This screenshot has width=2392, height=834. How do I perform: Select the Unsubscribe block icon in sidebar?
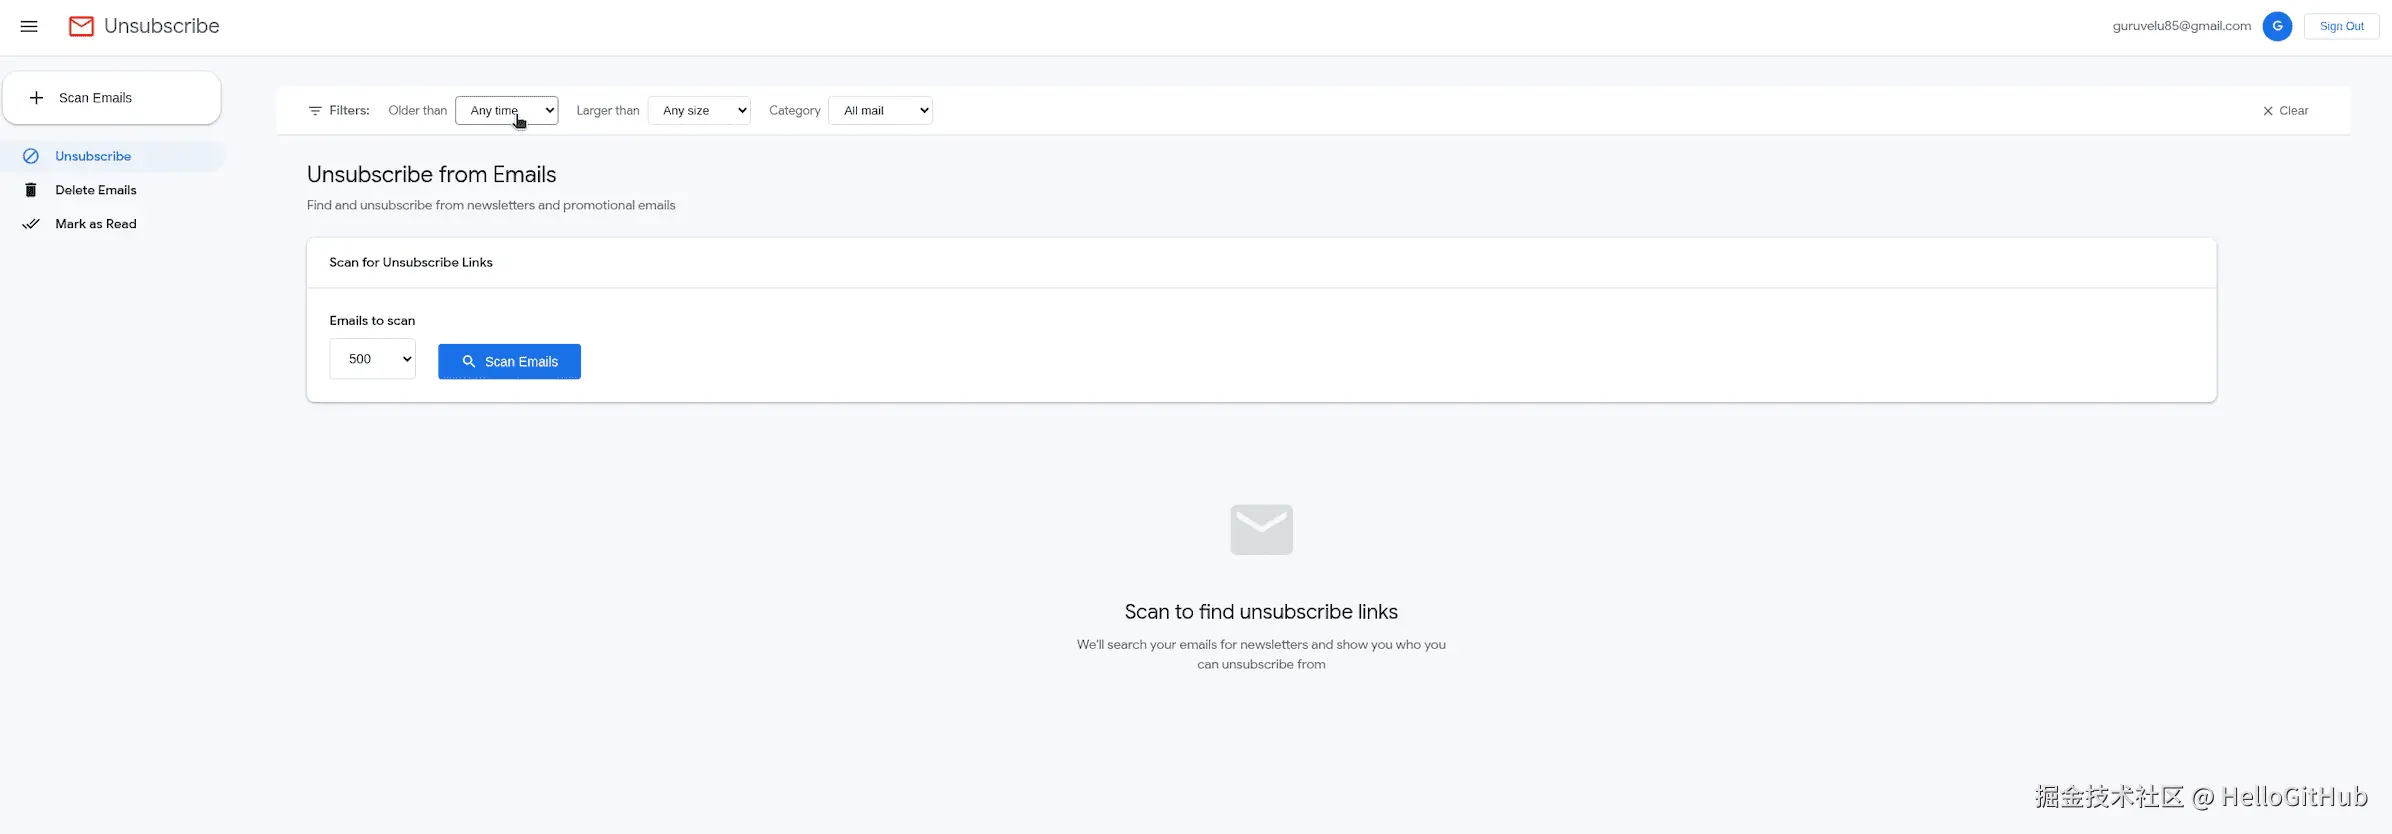point(31,156)
